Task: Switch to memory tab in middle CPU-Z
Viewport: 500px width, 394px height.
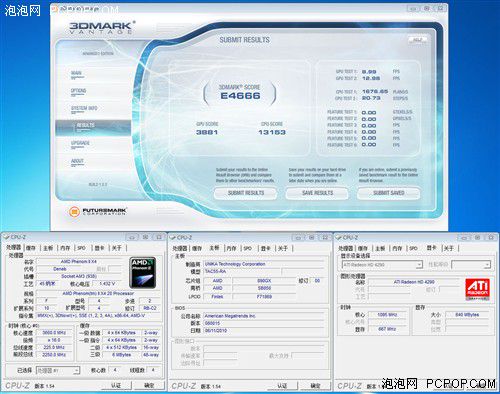Action: click(x=231, y=248)
